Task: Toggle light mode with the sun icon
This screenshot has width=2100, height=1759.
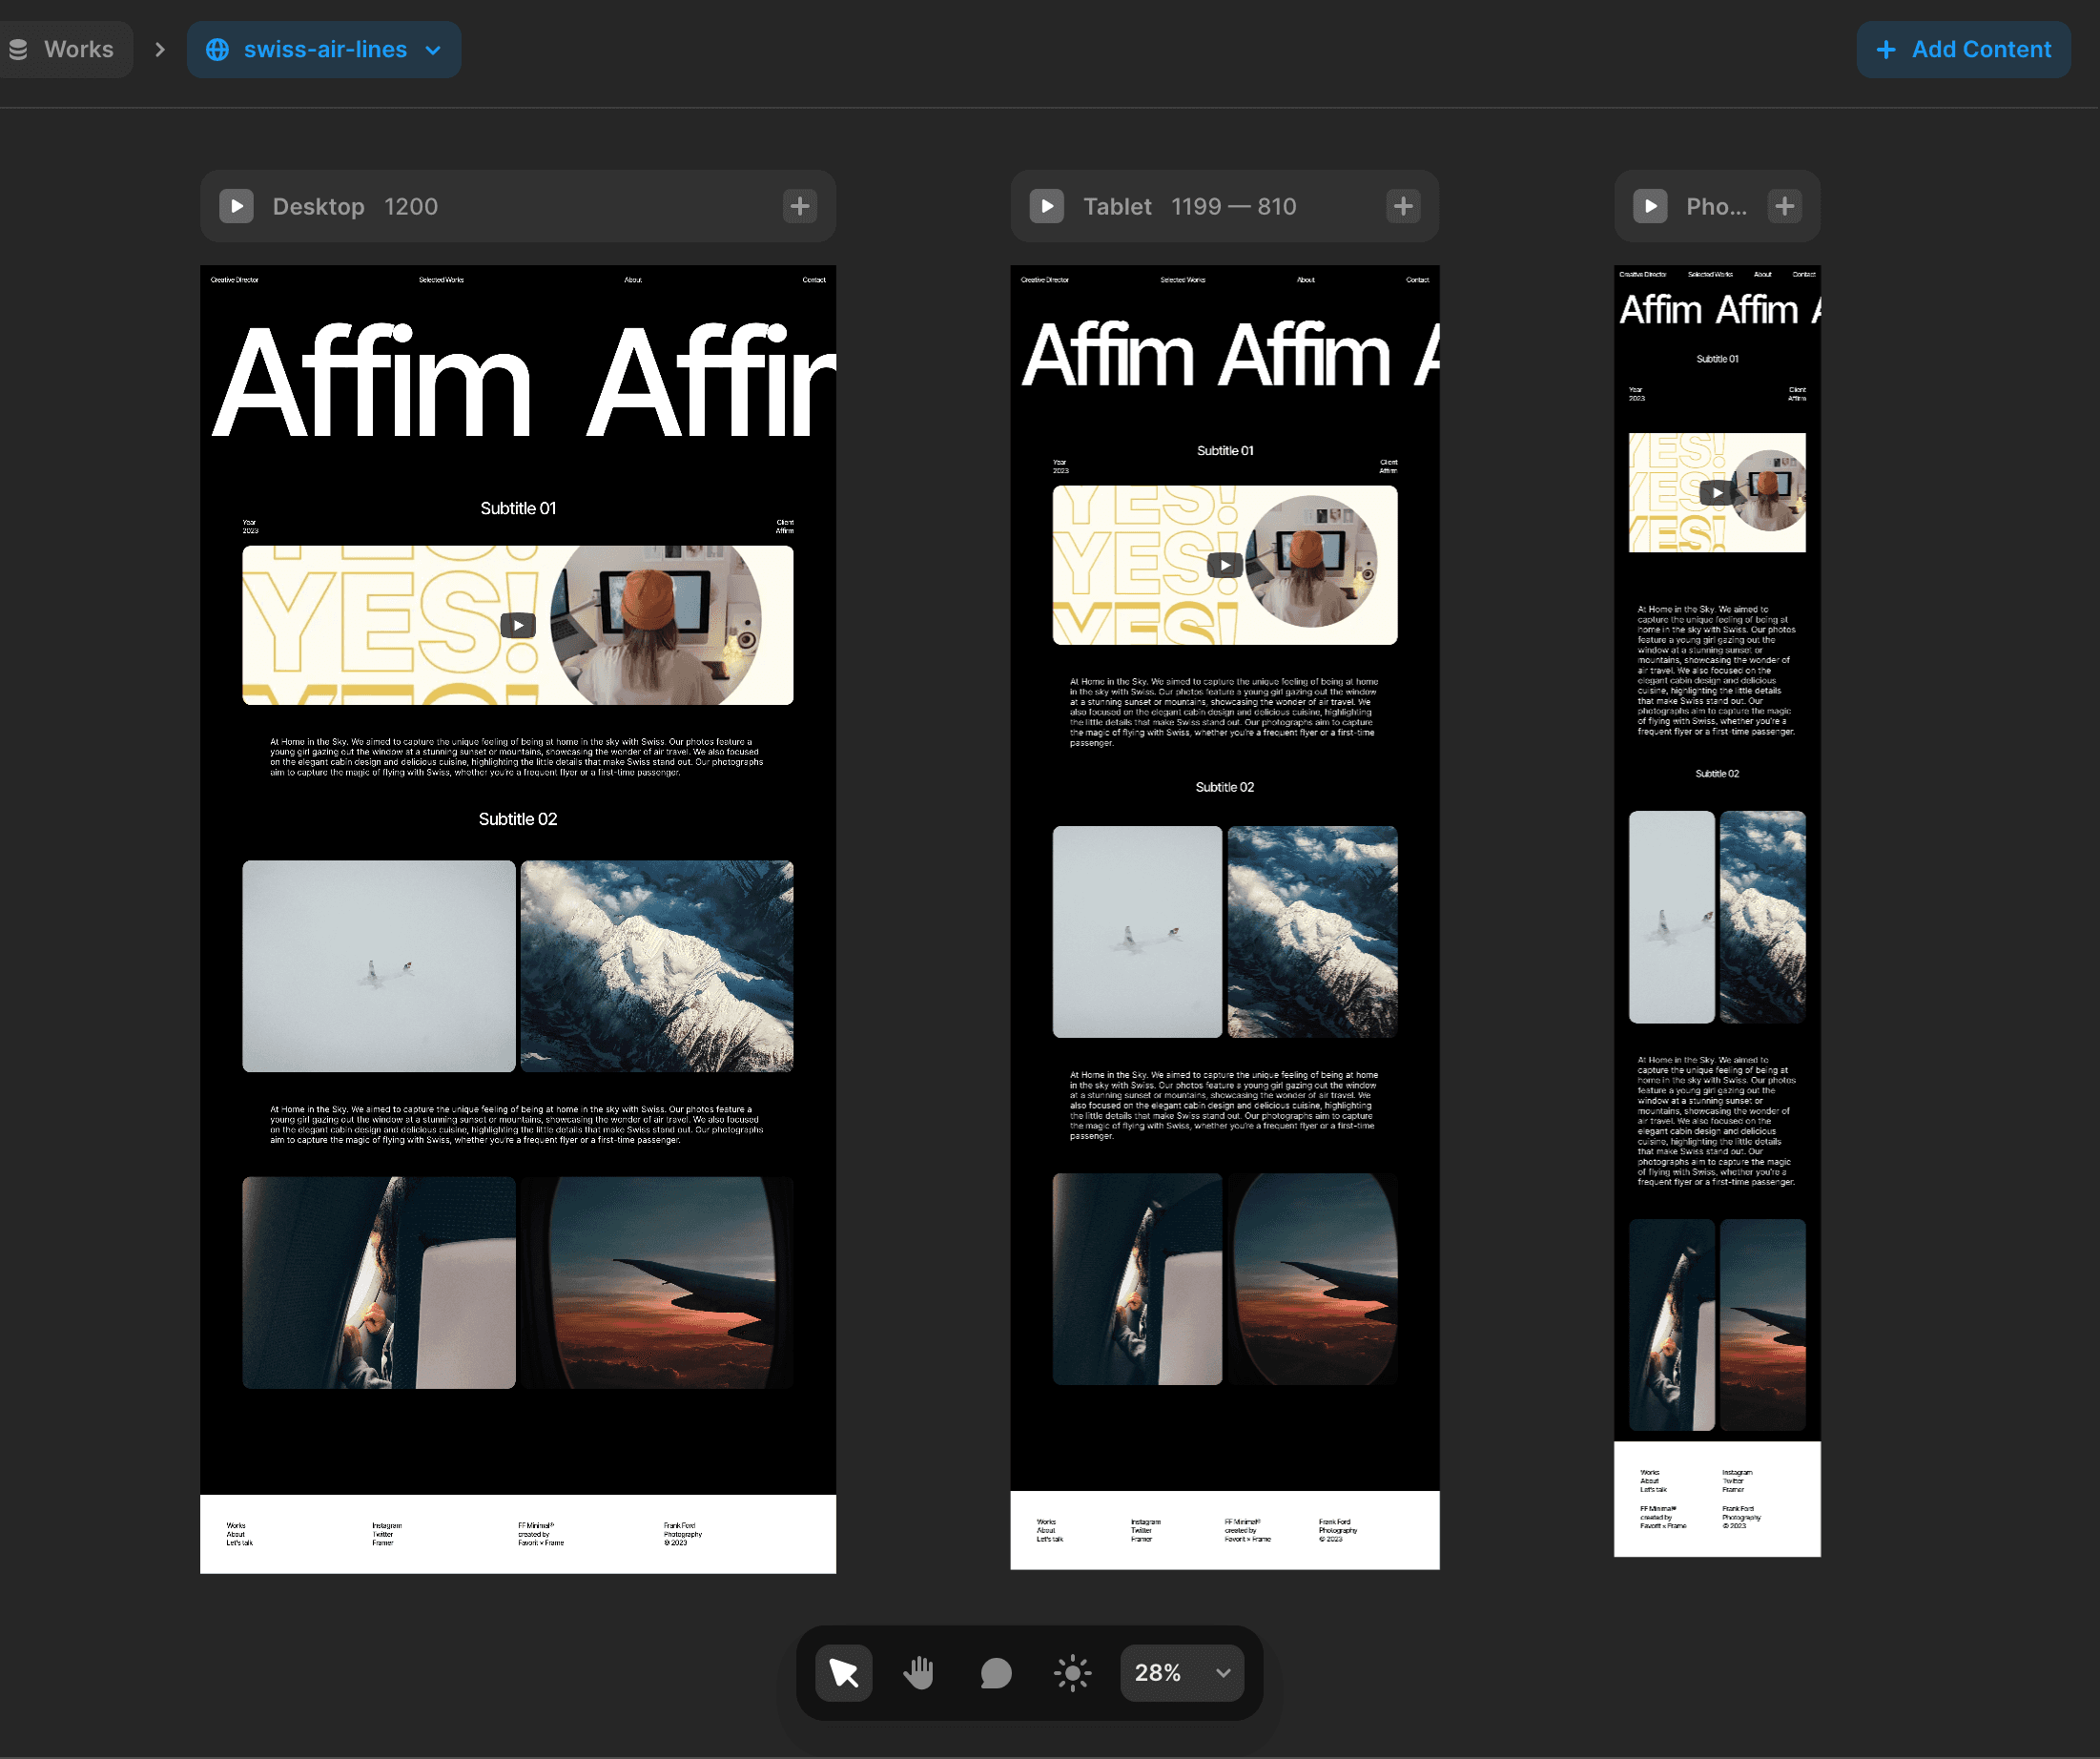Action: click(1072, 1672)
